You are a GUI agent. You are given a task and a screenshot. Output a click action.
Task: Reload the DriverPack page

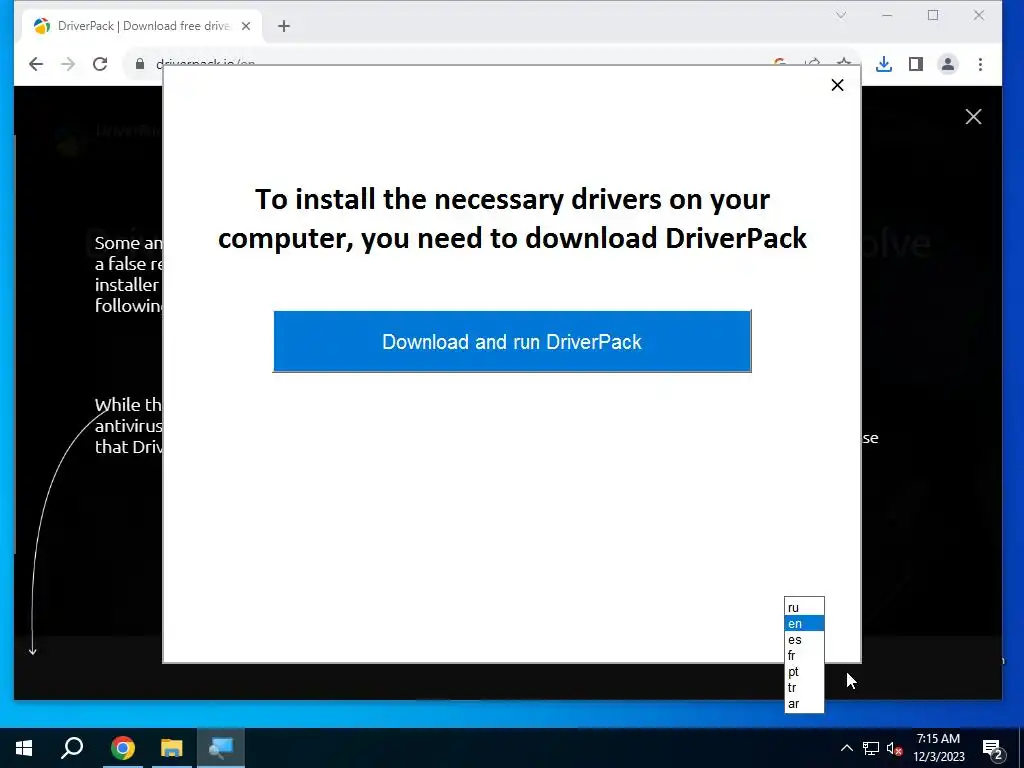(100, 64)
